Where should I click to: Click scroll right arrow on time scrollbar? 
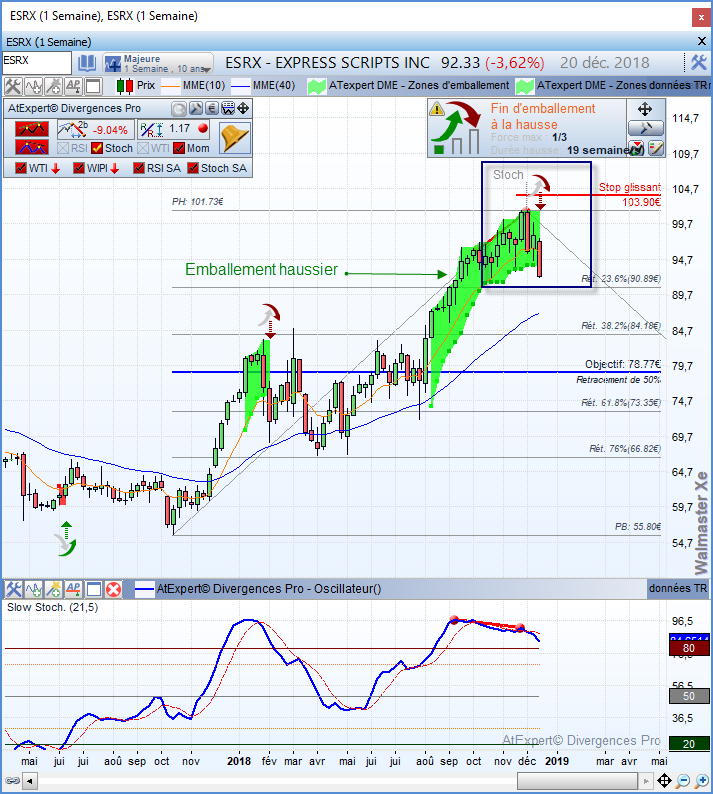[646, 781]
